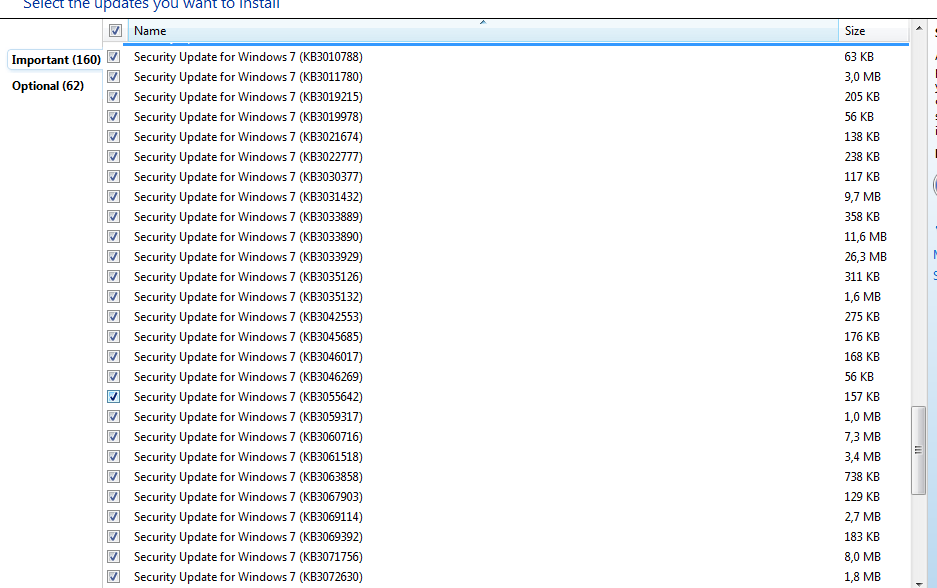
Task: Click the 738 KB size value
Action: point(862,477)
